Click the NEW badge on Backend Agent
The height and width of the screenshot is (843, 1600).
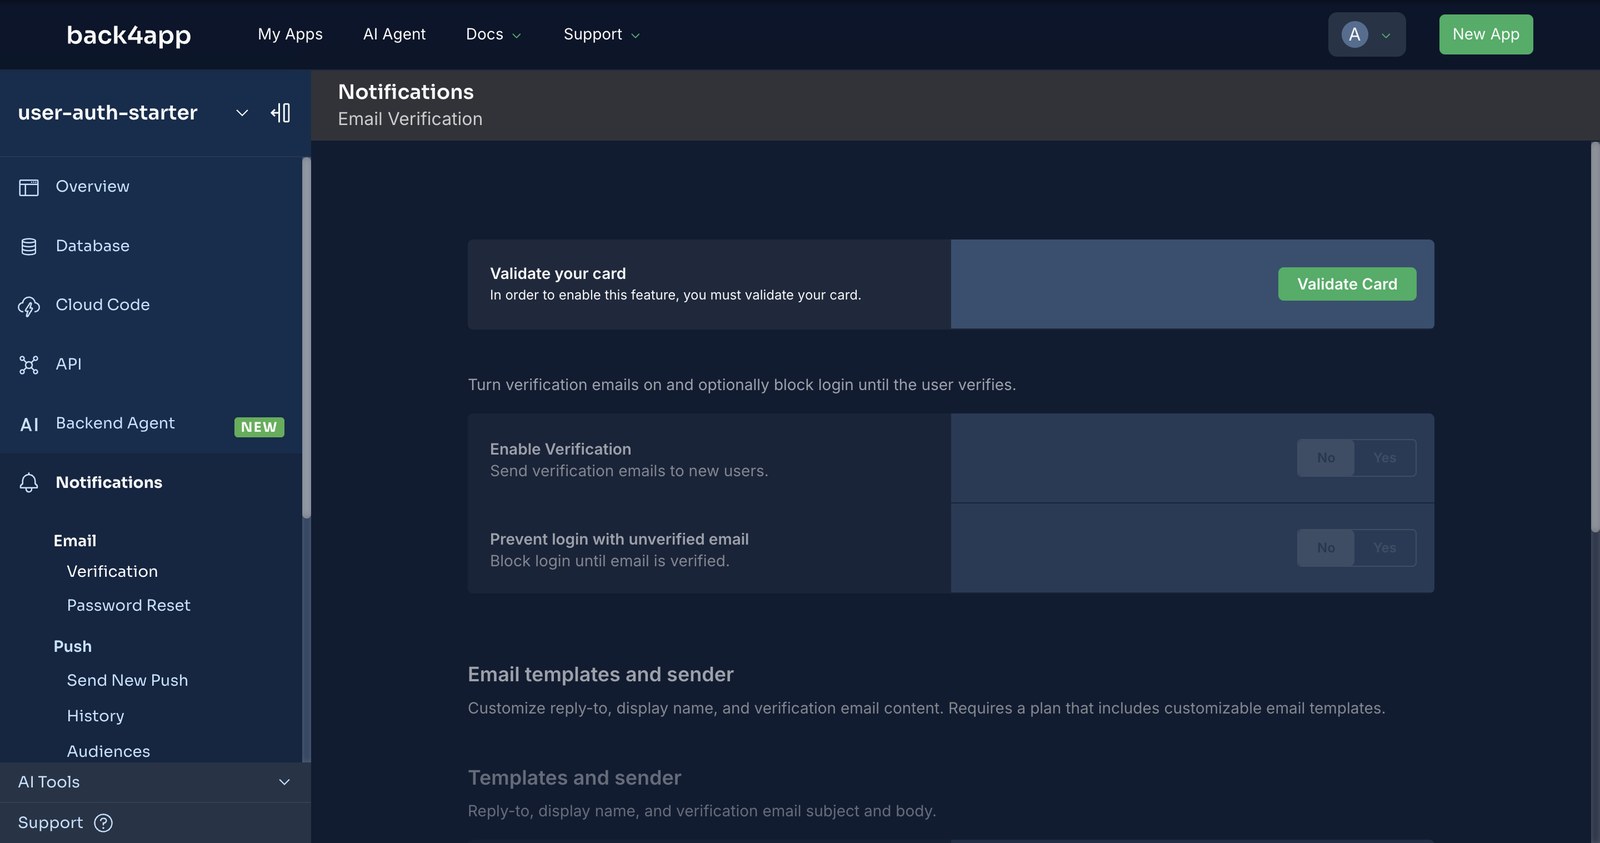pyautogui.click(x=259, y=427)
